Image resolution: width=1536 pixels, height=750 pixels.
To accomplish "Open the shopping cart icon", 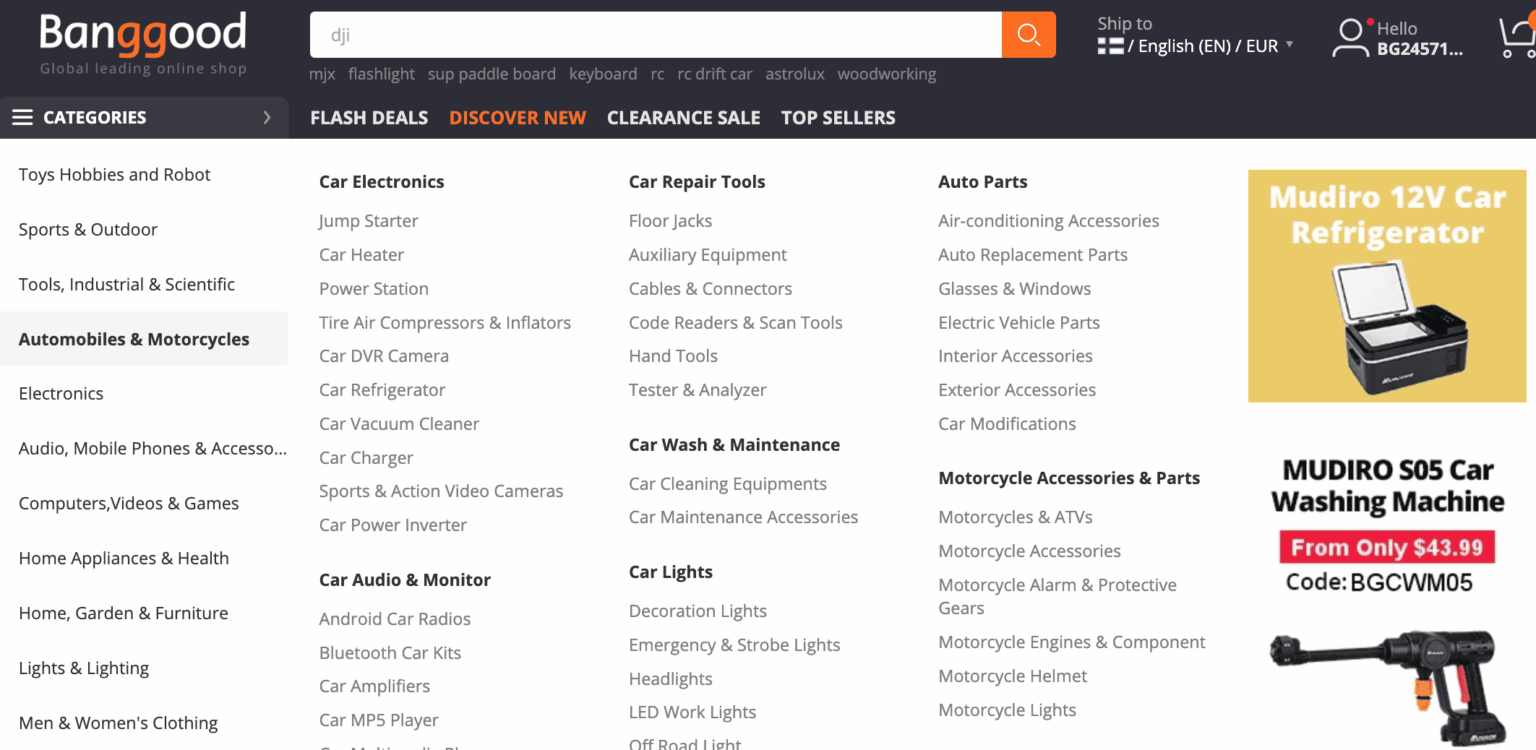I will (x=1523, y=33).
